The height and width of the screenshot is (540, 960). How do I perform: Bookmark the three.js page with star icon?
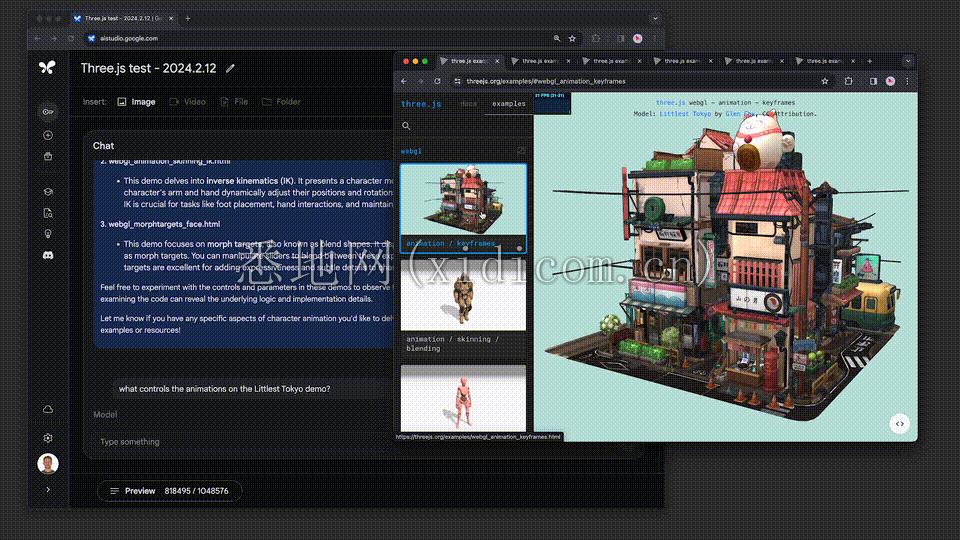pyautogui.click(x=825, y=81)
